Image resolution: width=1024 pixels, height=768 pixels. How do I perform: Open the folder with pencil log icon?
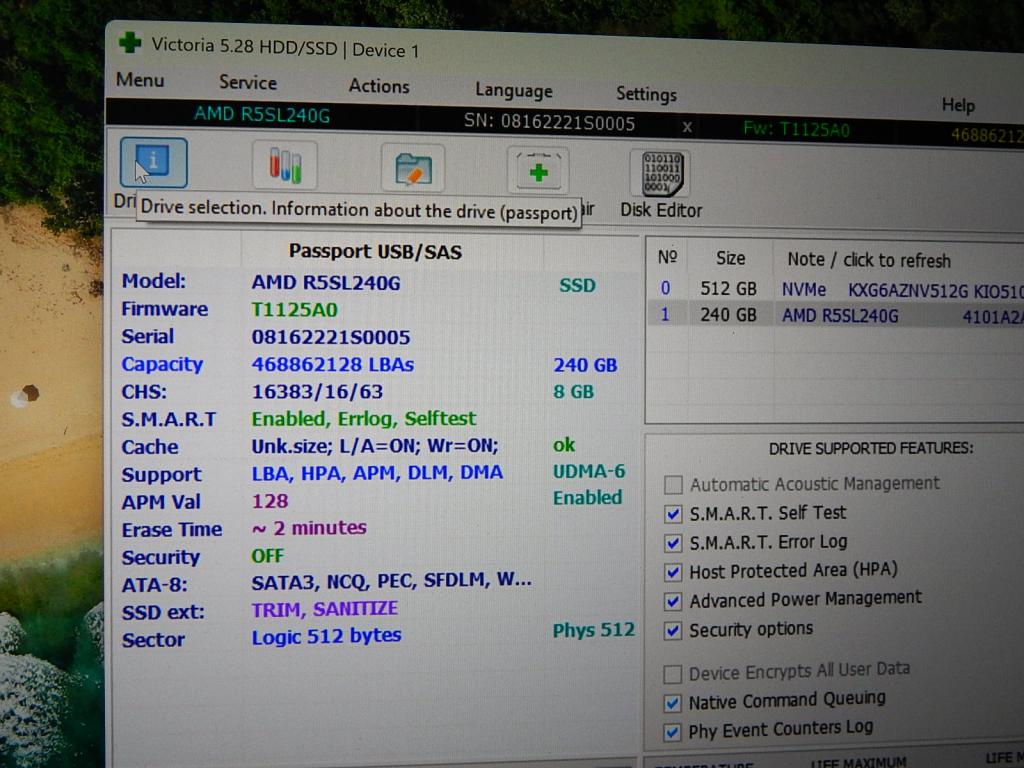[x=413, y=168]
